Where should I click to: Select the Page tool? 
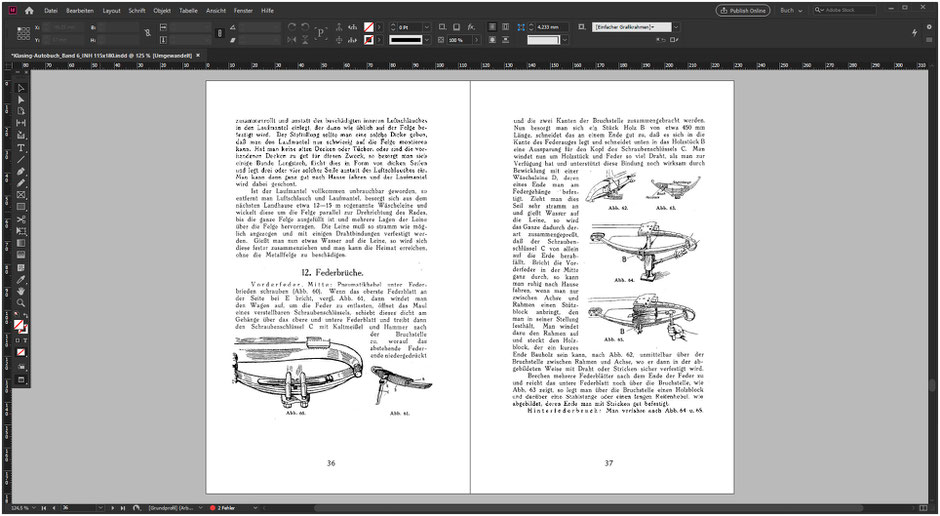(x=21, y=111)
